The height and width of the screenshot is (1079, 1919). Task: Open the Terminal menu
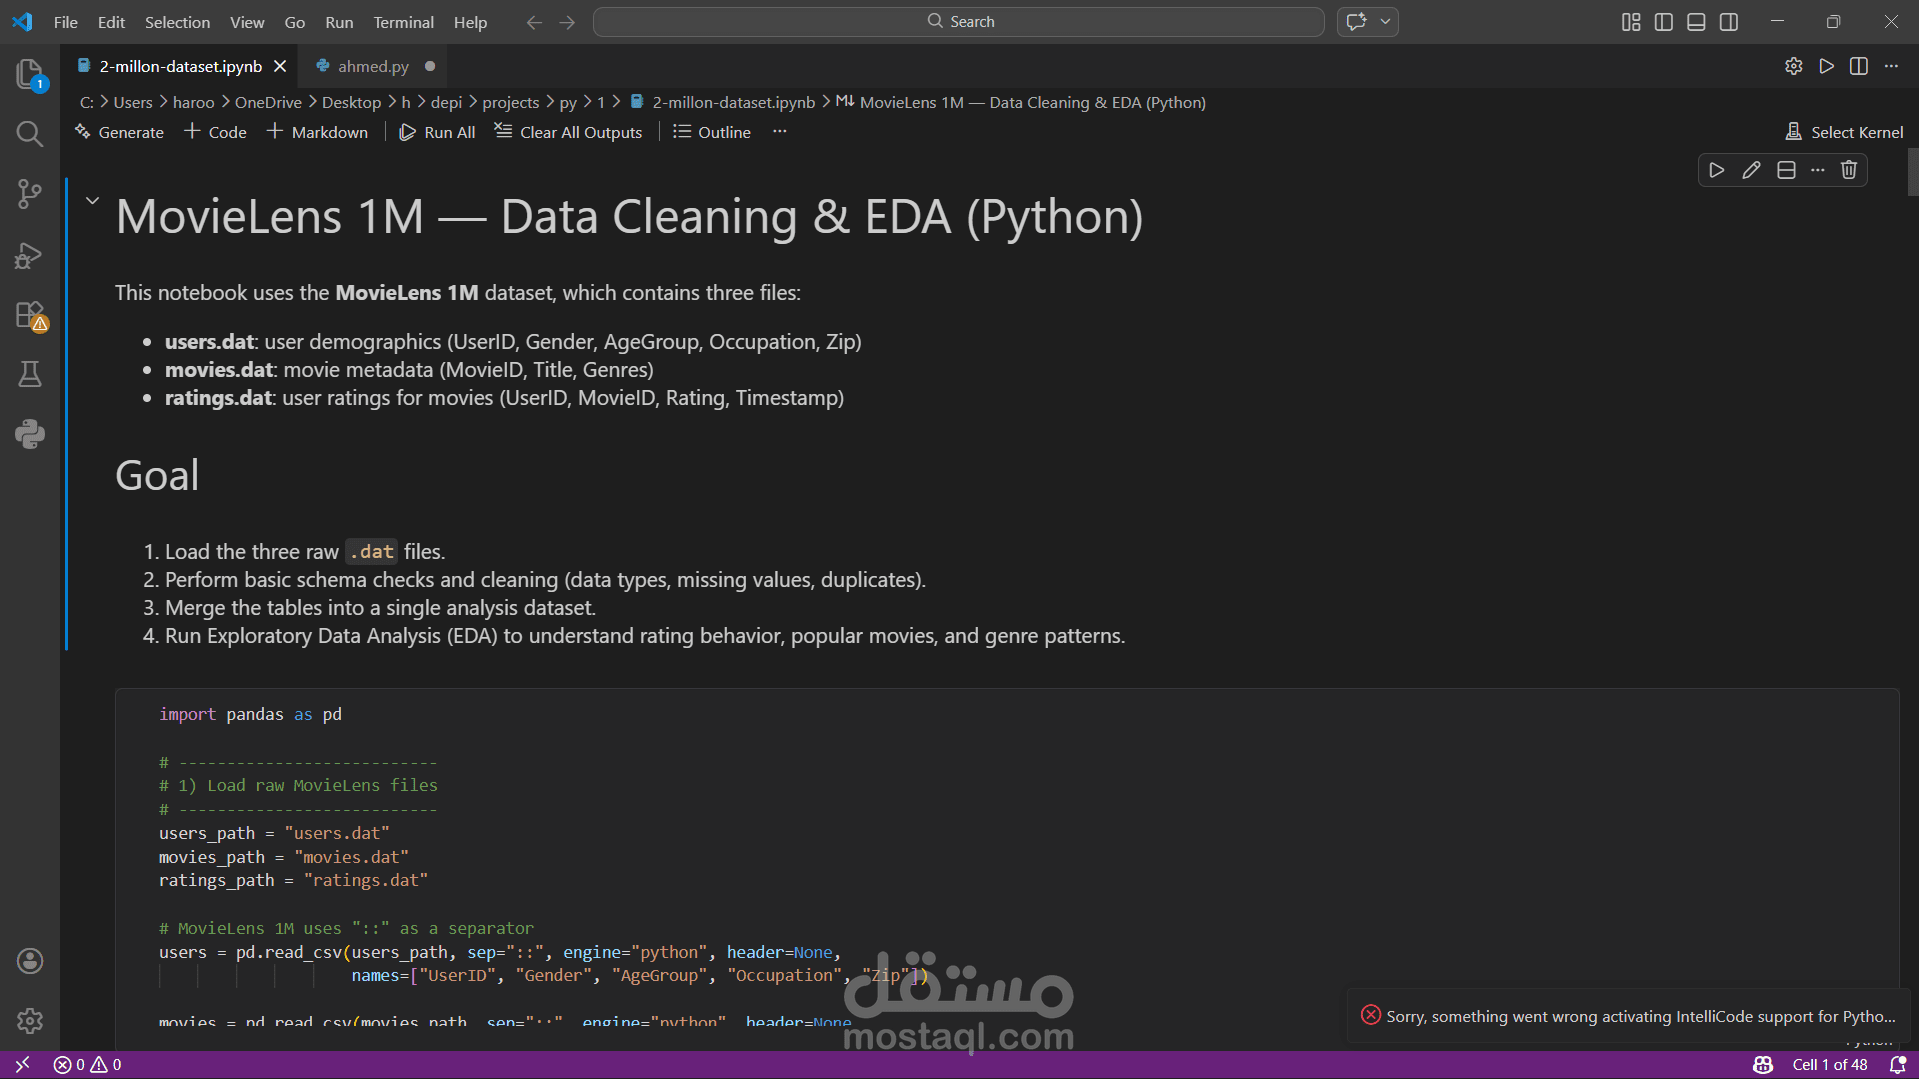pos(403,21)
